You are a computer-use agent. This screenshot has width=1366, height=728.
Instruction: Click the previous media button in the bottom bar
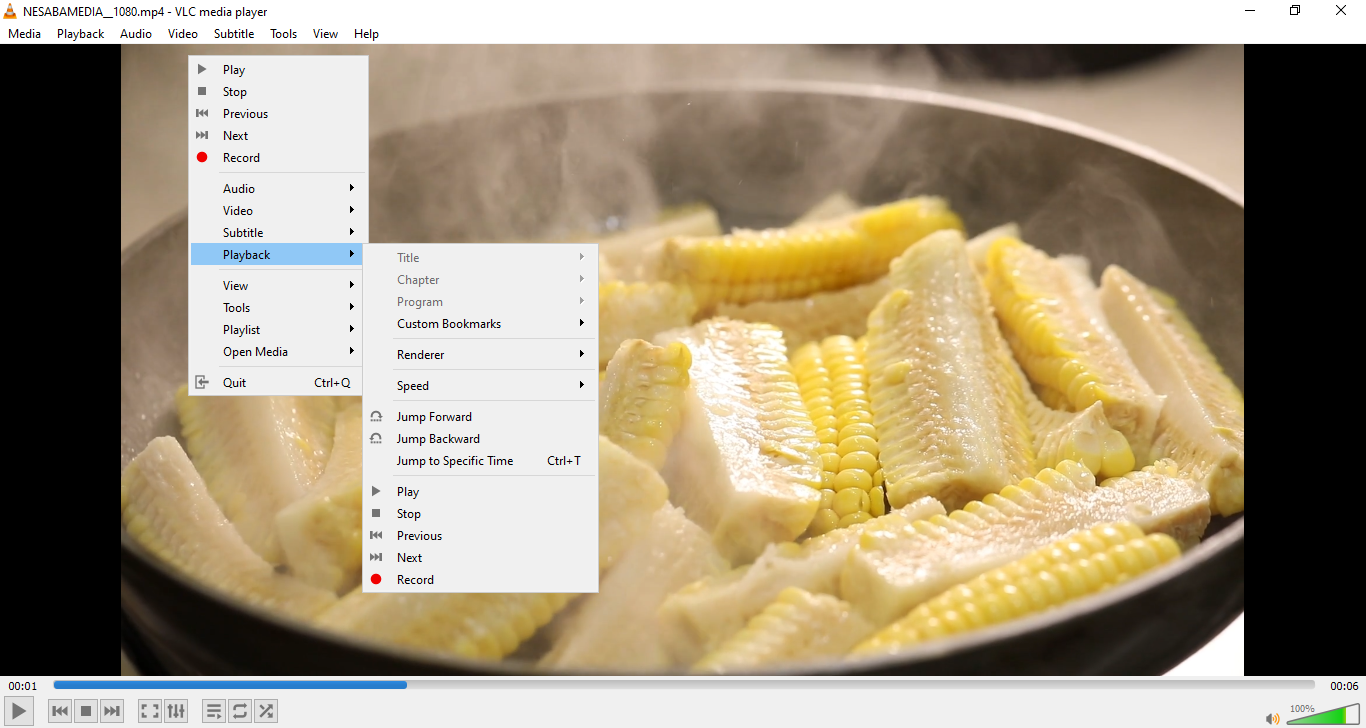60,711
